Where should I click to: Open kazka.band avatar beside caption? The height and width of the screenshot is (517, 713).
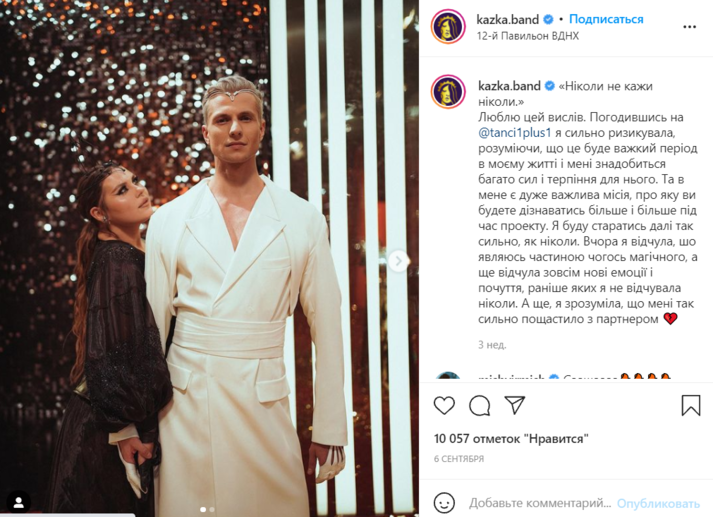point(448,91)
